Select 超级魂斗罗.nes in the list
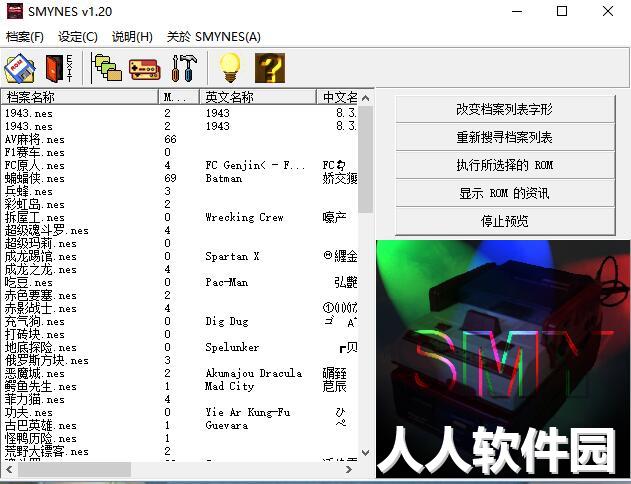This screenshot has height=484, width=631. [x=47, y=231]
